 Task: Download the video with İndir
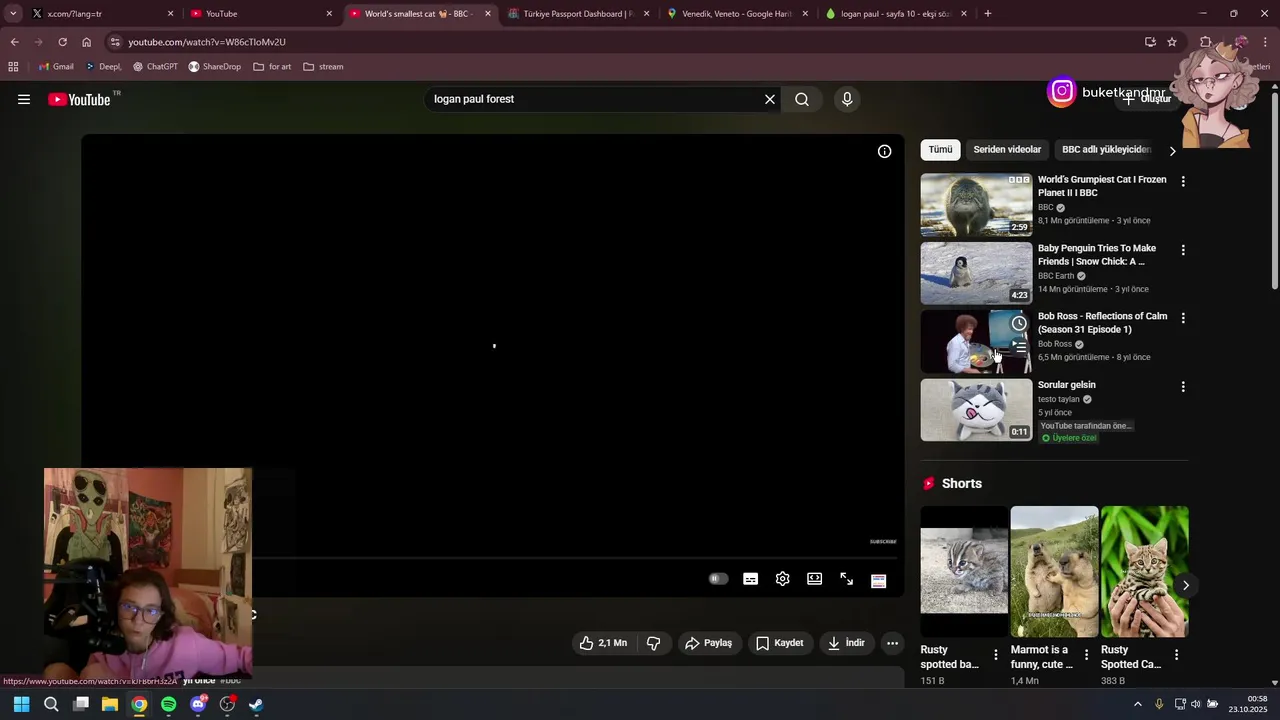tap(846, 643)
